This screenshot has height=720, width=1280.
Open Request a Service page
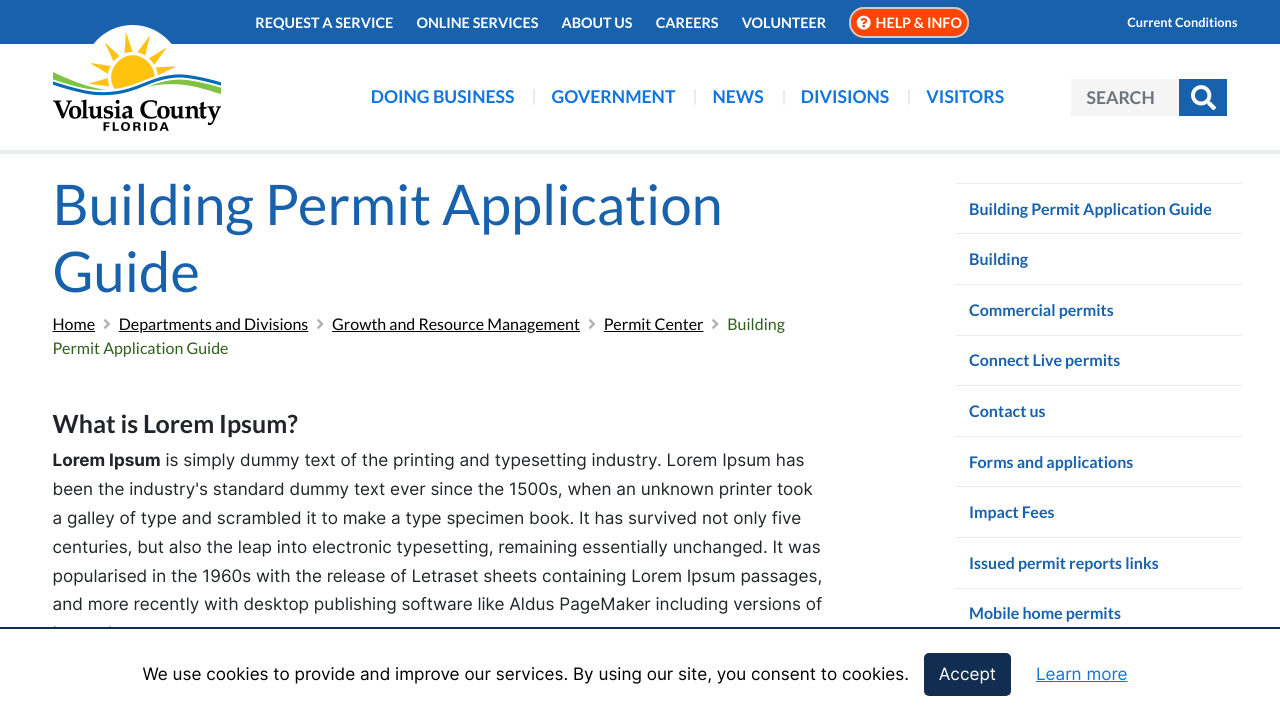324,22
